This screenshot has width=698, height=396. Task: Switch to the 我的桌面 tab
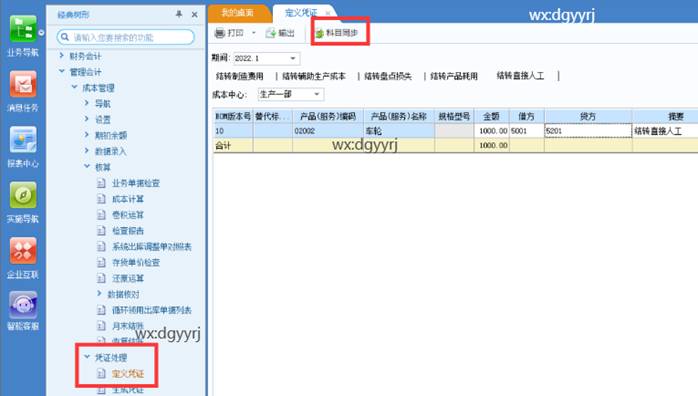coord(238,12)
